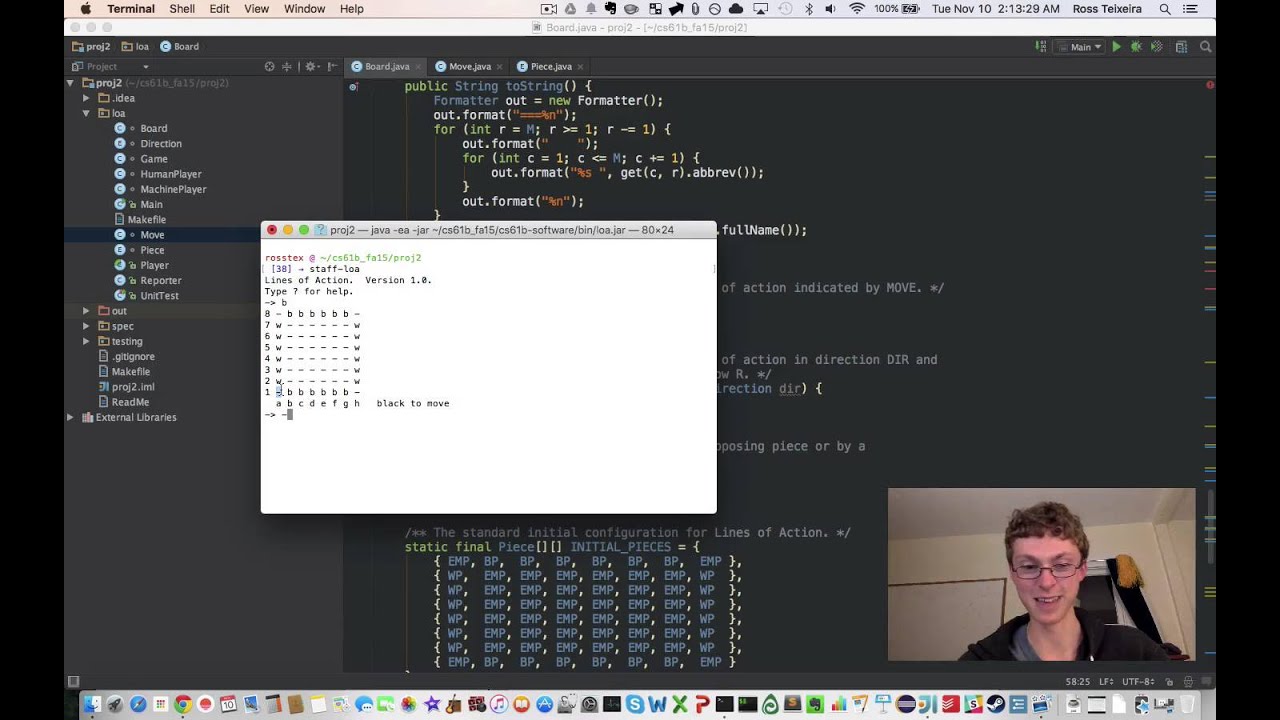Open Safari from the Dock
The width and height of the screenshot is (1280, 720).
point(138,704)
